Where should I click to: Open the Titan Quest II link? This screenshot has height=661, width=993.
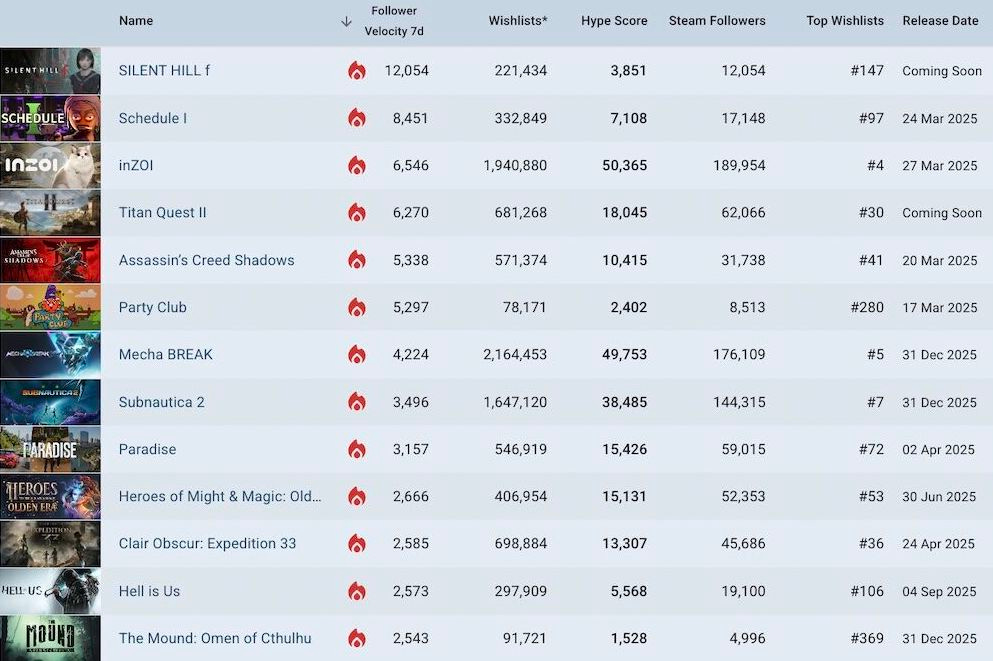[163, 213]
